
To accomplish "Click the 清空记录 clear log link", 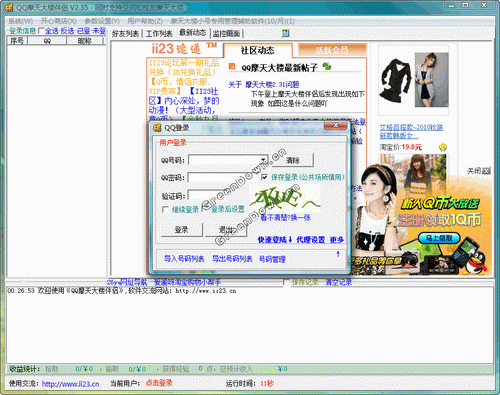I will (x=339, y=283).
